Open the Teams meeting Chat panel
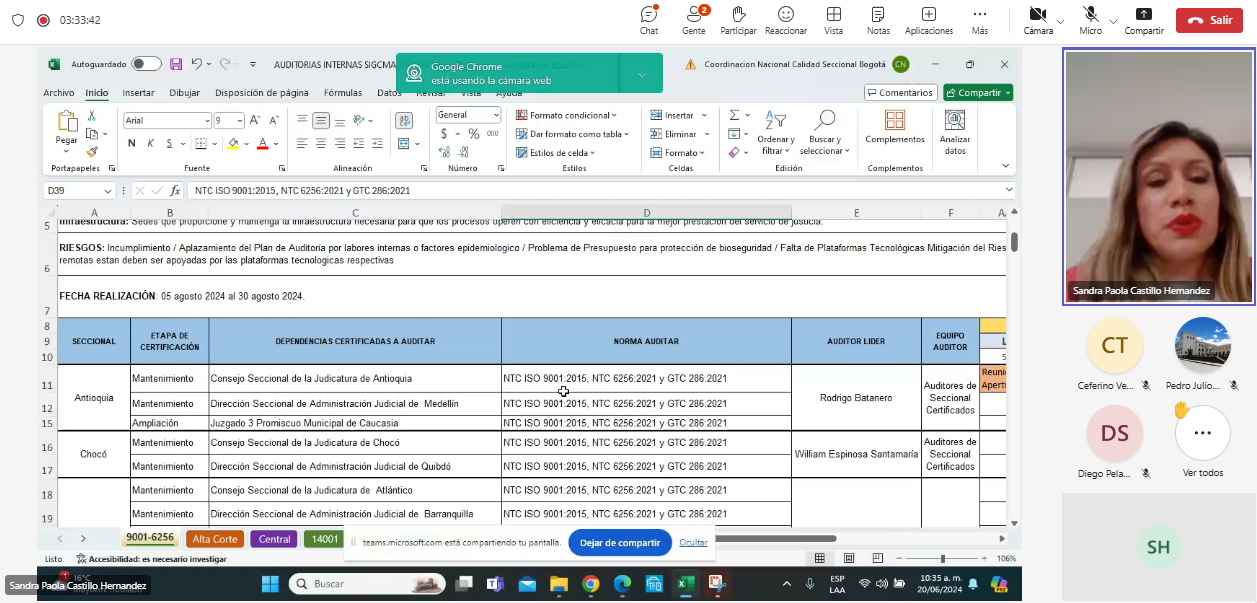Image resolution: width=1257 pixels, height=603 pixels. pos(649,20)
